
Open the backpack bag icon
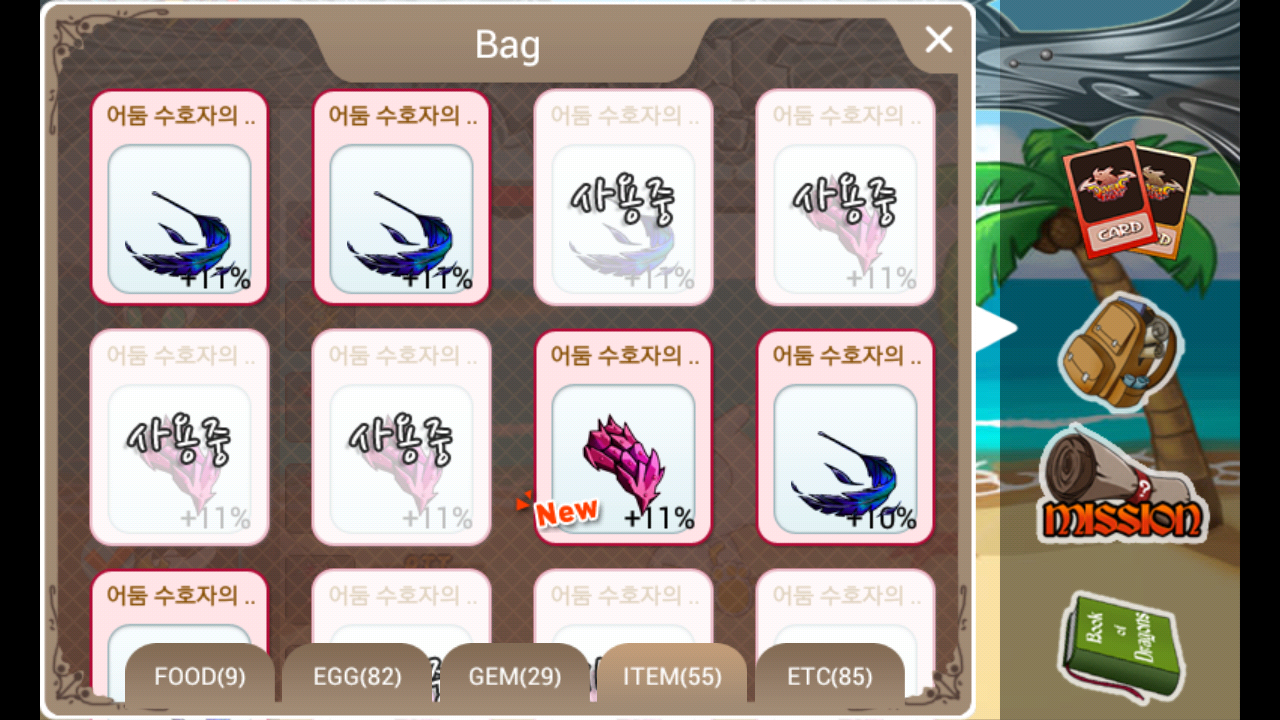(x=1121, y=350)
